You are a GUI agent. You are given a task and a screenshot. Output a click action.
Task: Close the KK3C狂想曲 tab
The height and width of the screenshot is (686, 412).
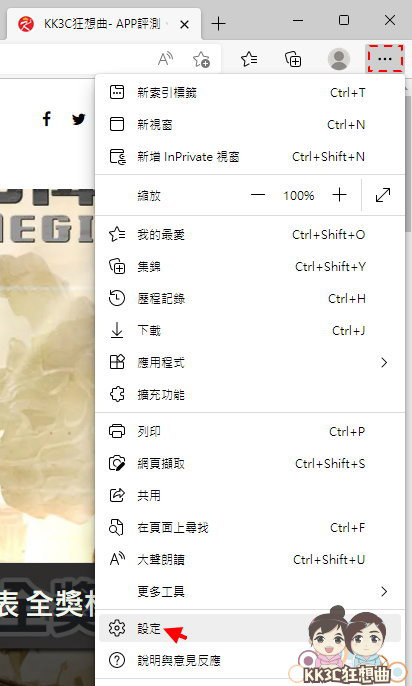click(185, 24)
